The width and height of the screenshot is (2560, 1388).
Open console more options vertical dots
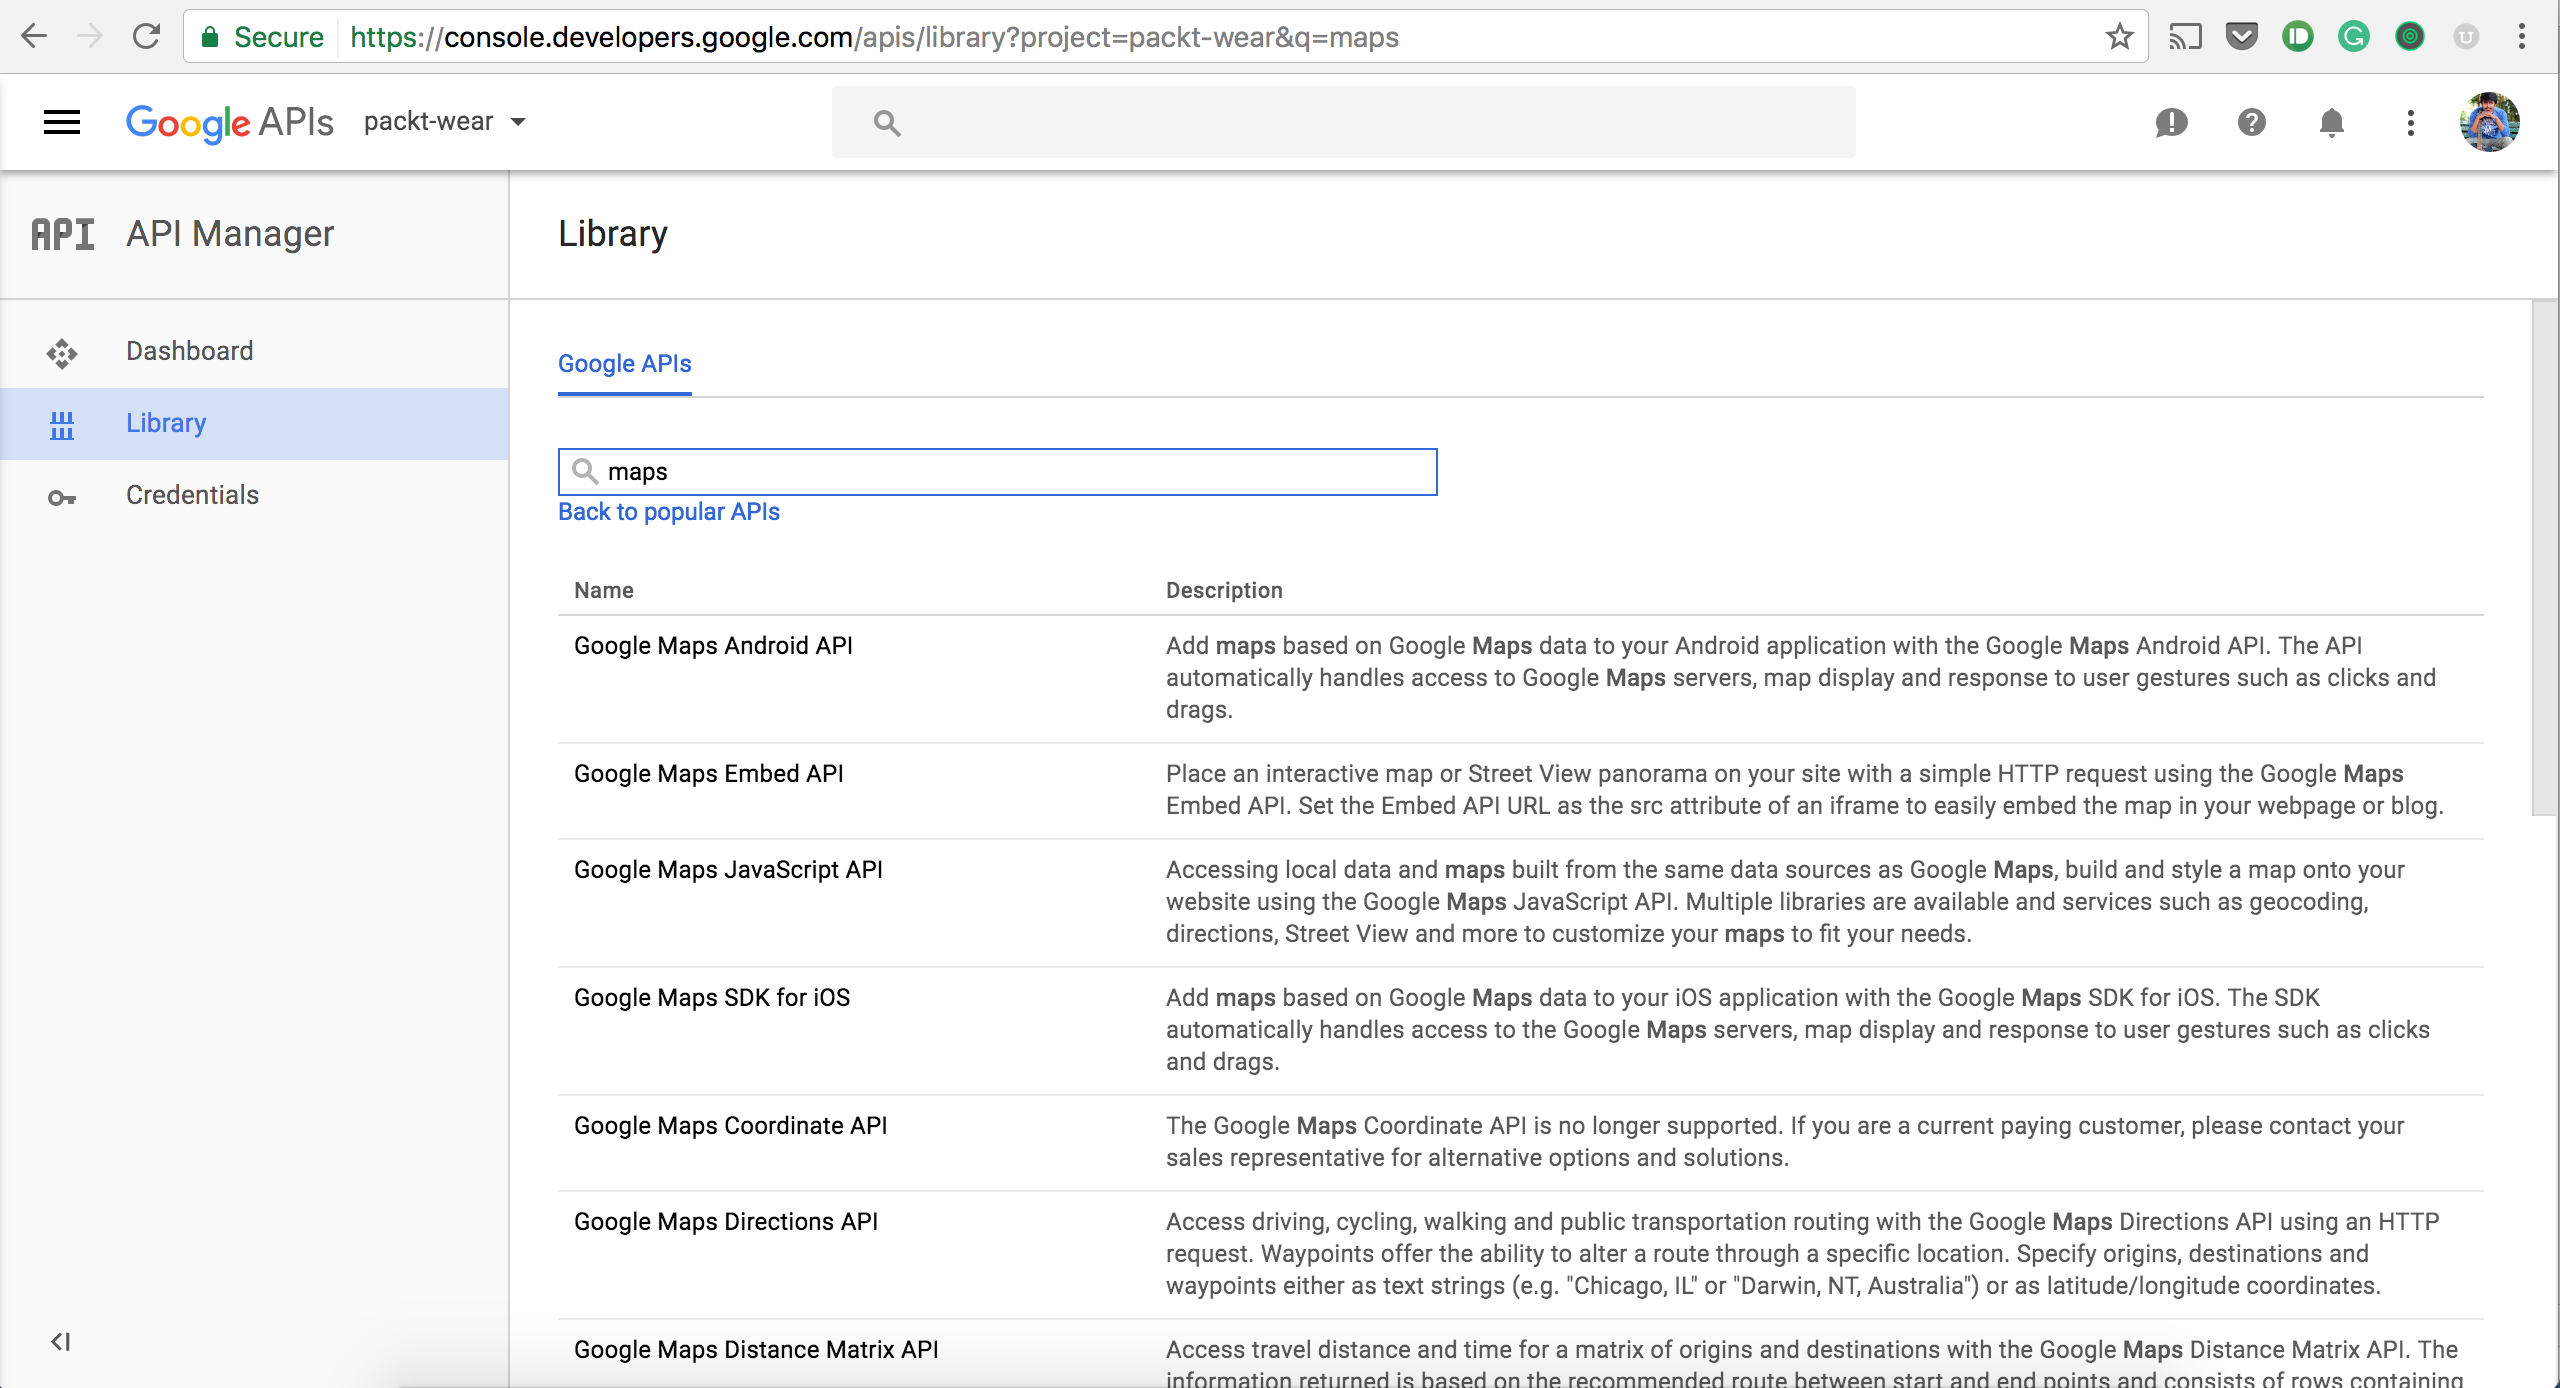tap(2411, 122)
